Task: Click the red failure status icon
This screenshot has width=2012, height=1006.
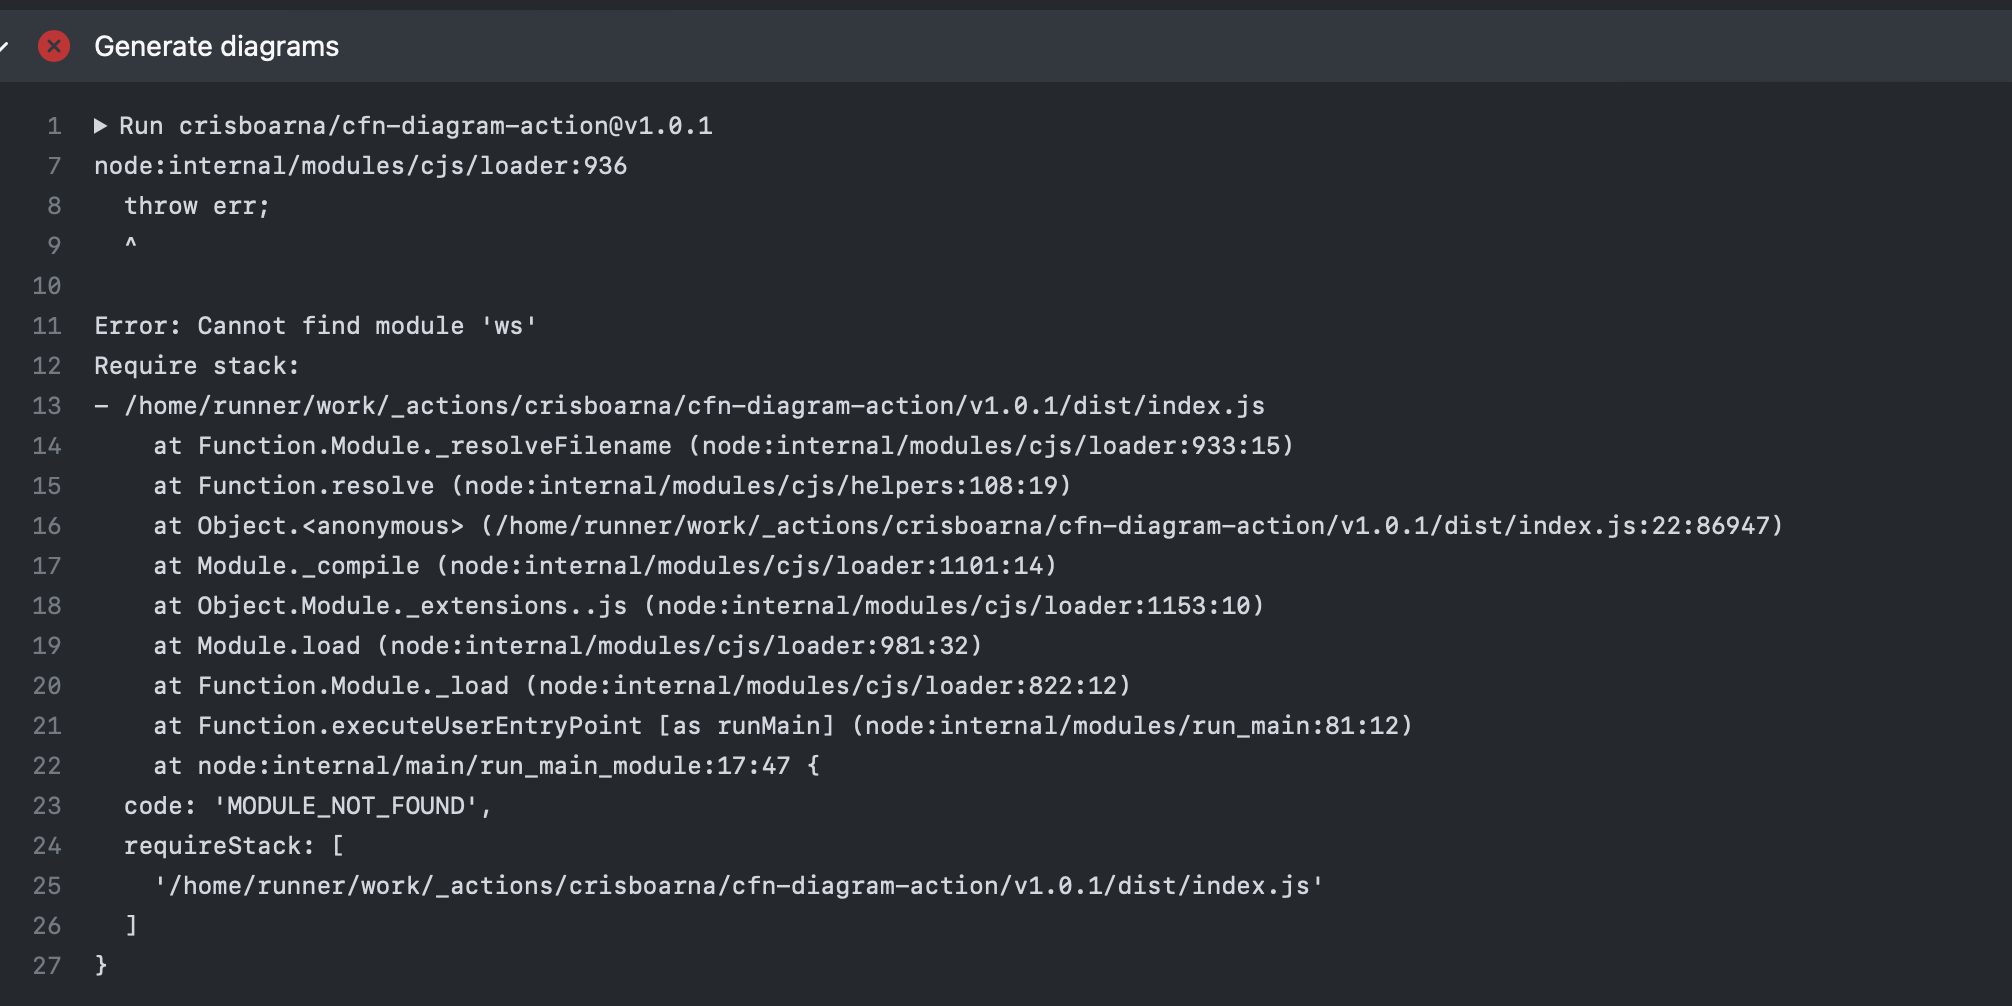Action: 54,45
